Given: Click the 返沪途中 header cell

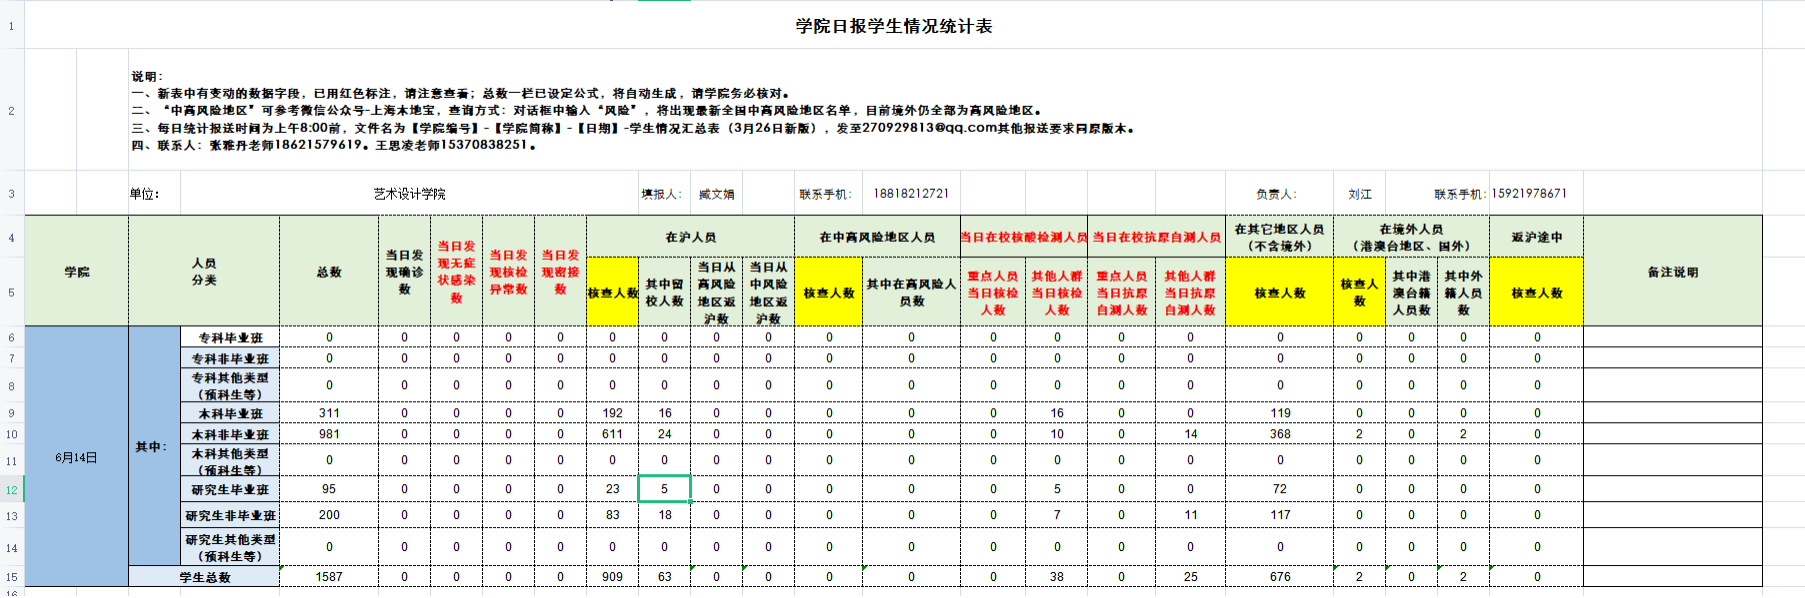Looking at the screenshot, I should click(1536, 237).
